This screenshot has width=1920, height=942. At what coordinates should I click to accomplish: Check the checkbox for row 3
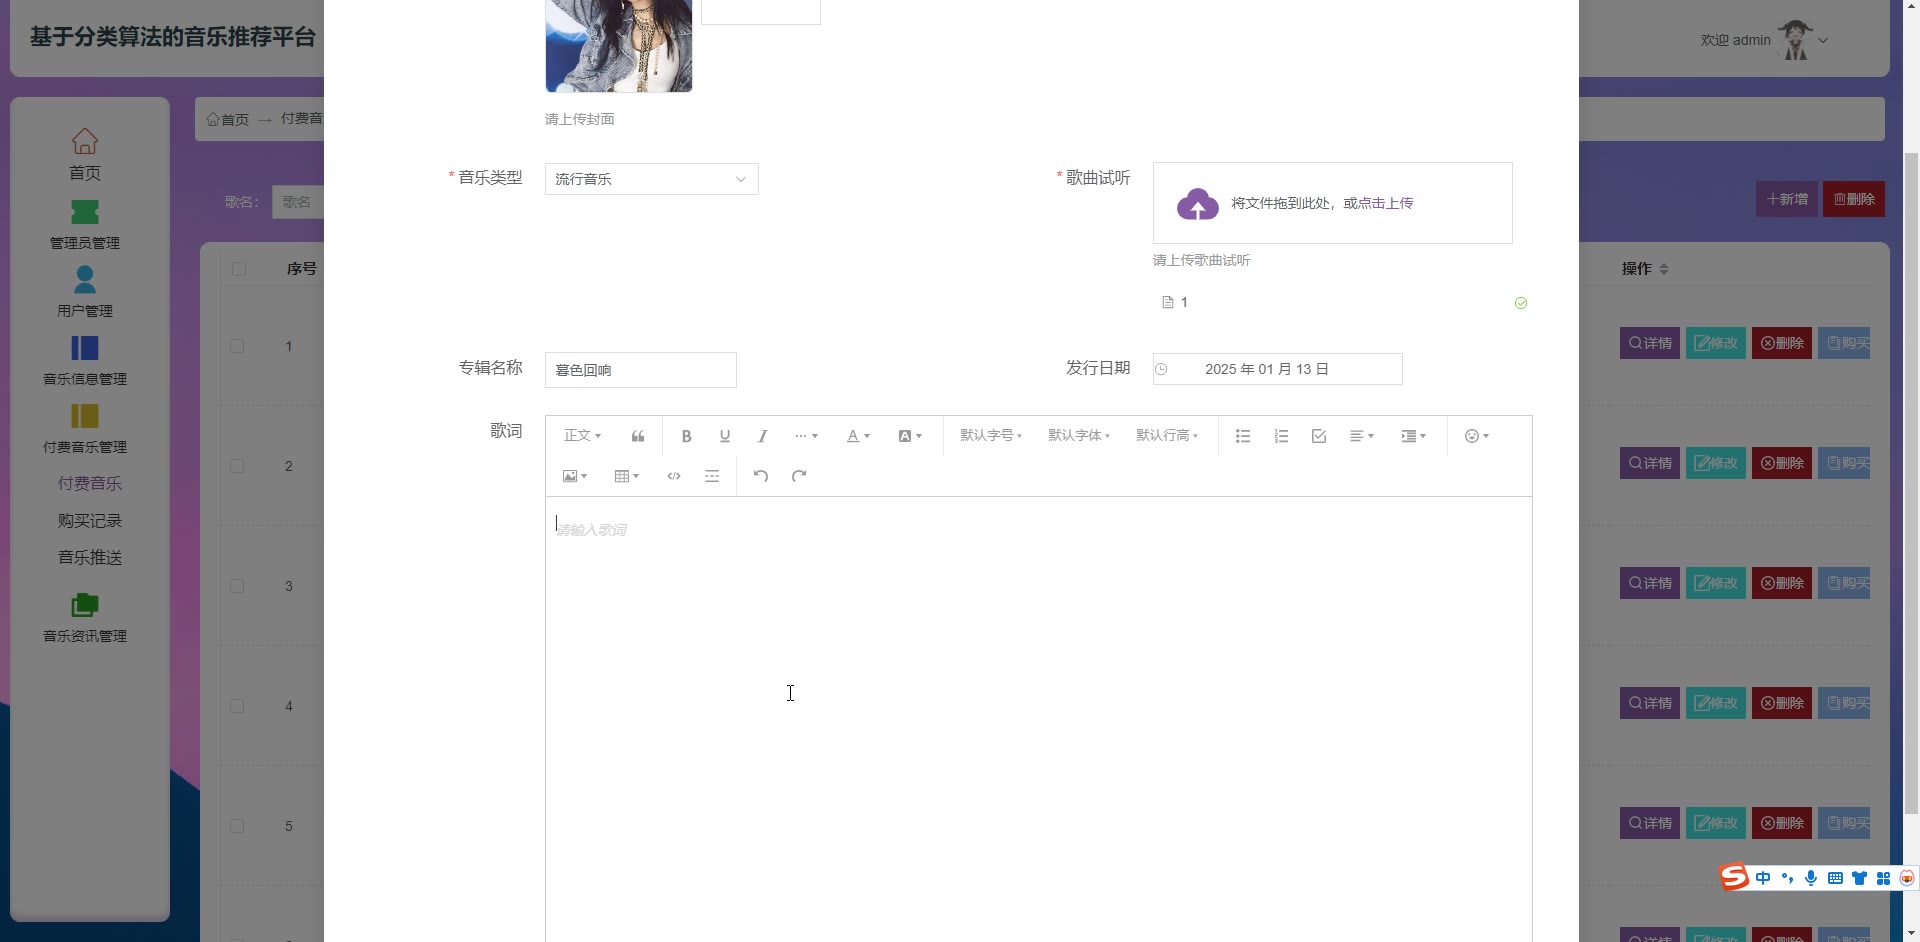tap(237, 586)
